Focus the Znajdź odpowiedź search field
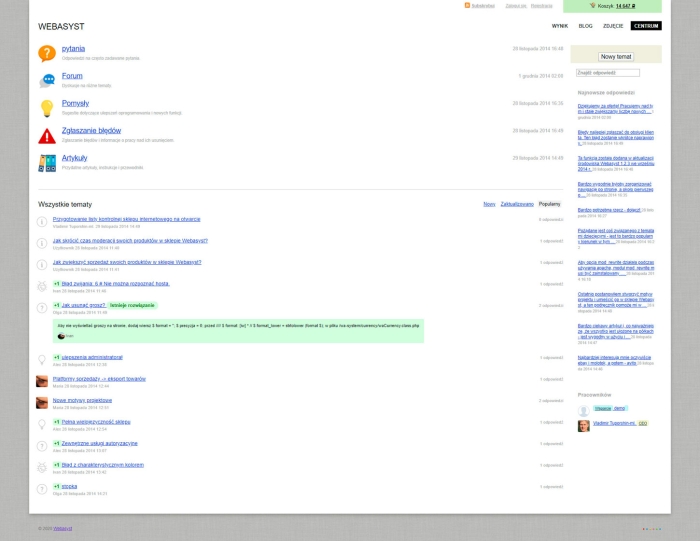 [x=608, y=73]
